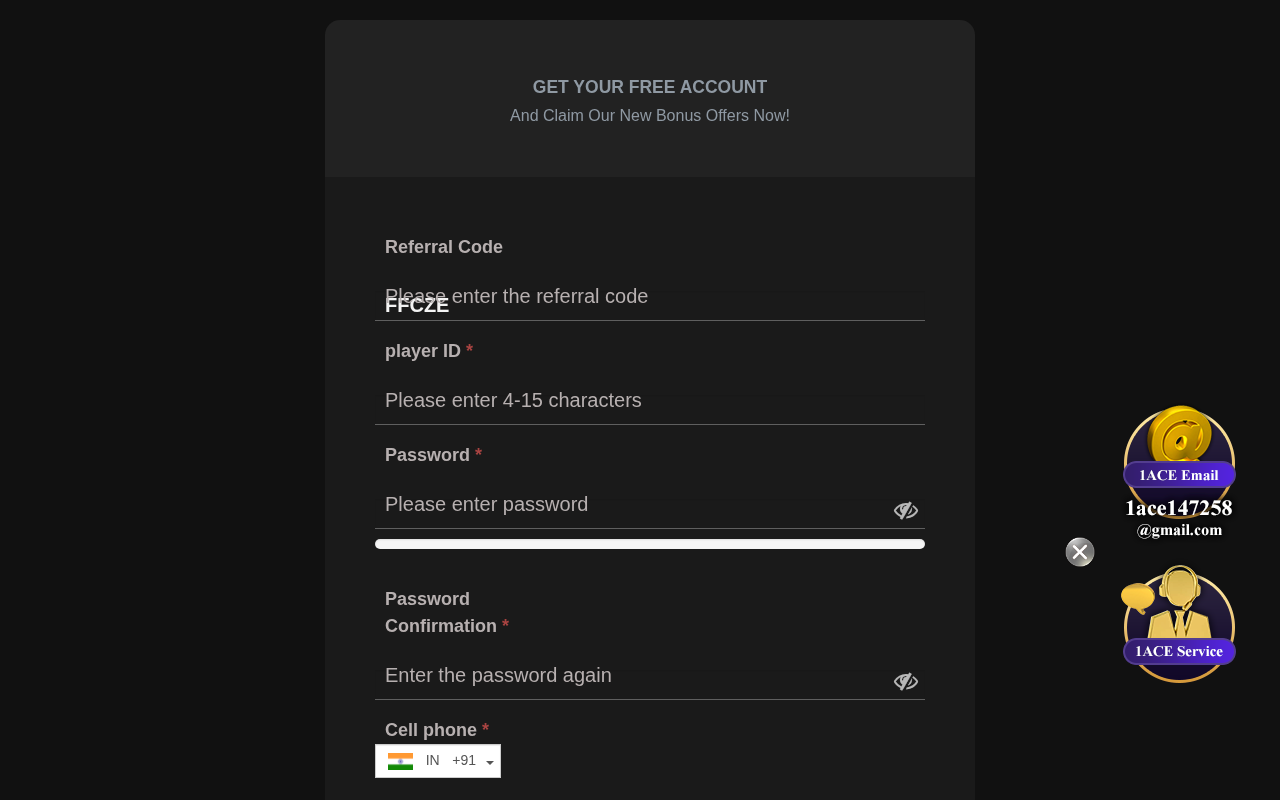
Task: Click the "Cell phone" field label
Action: 431,730
